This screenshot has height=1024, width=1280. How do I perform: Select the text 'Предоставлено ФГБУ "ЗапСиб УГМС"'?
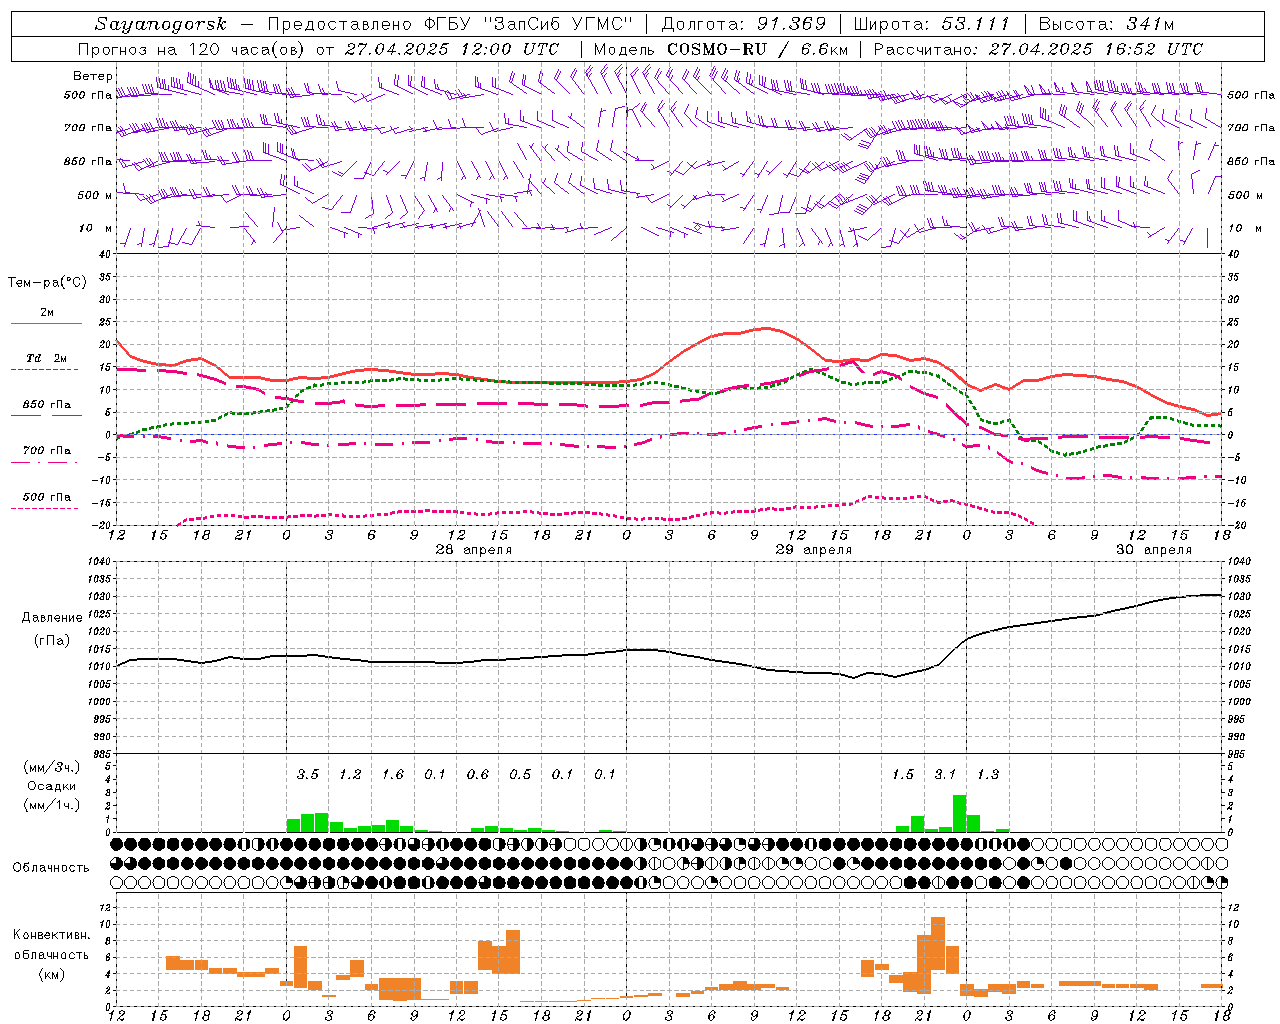pos(450,24)
